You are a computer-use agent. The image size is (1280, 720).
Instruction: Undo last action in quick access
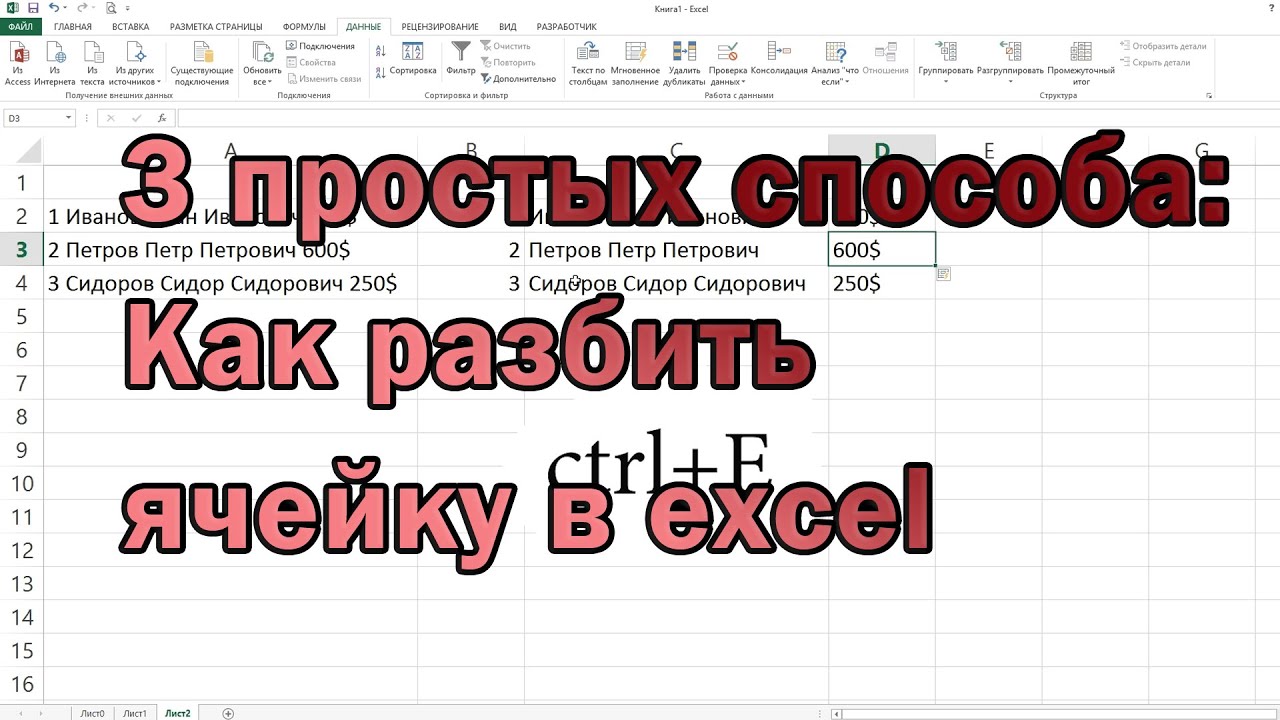click(53, 7)
